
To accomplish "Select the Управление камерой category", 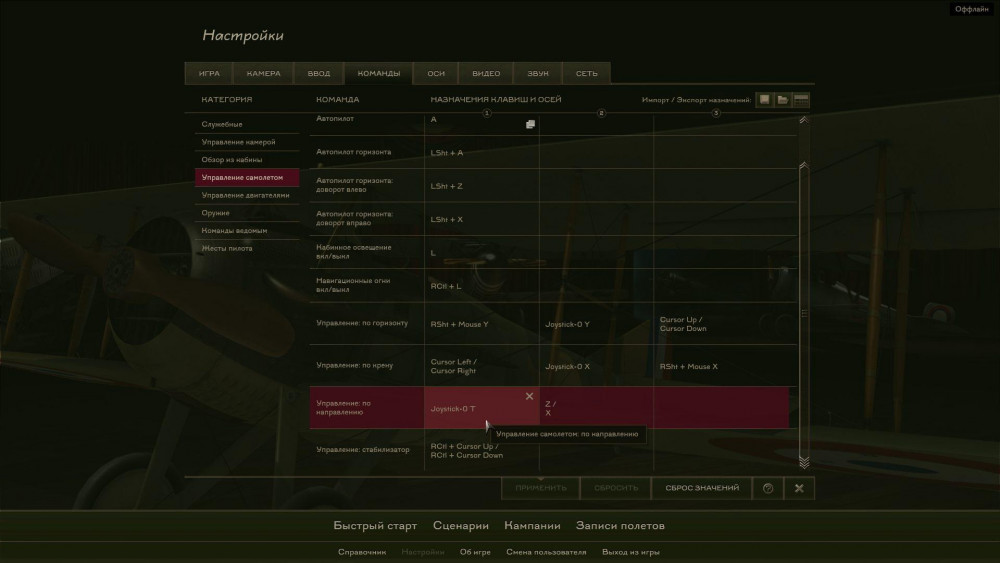I will click(x=247, y=142).
